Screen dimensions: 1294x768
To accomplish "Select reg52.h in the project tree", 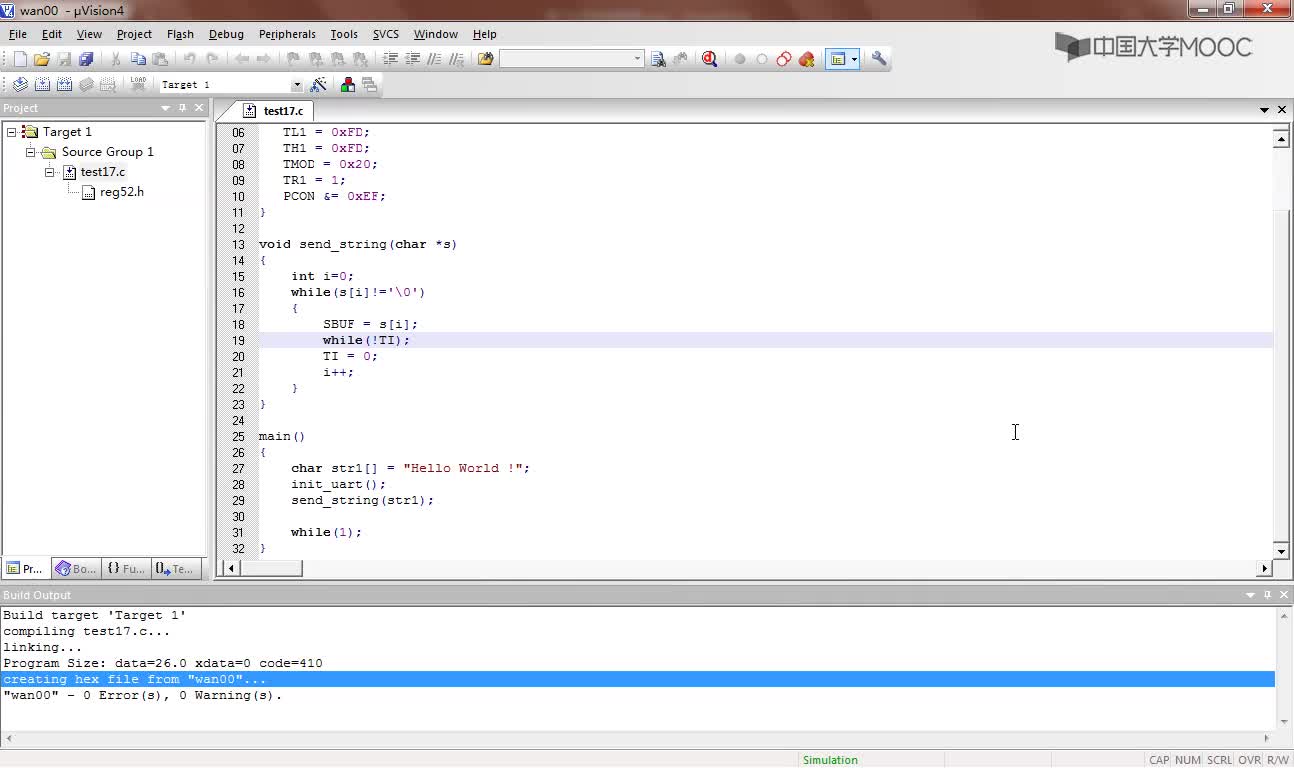I will click(122, 192).
